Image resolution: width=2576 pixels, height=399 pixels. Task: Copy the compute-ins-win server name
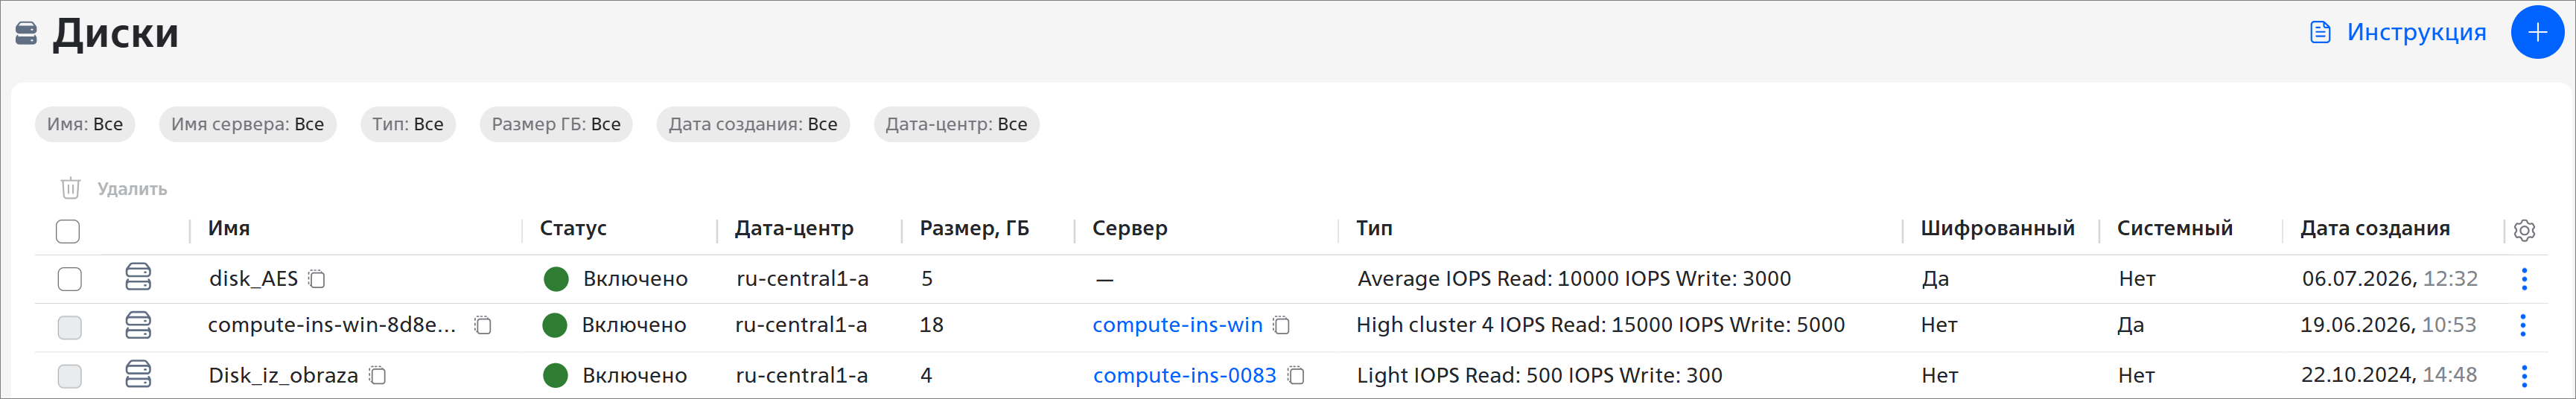point(1281,325)
